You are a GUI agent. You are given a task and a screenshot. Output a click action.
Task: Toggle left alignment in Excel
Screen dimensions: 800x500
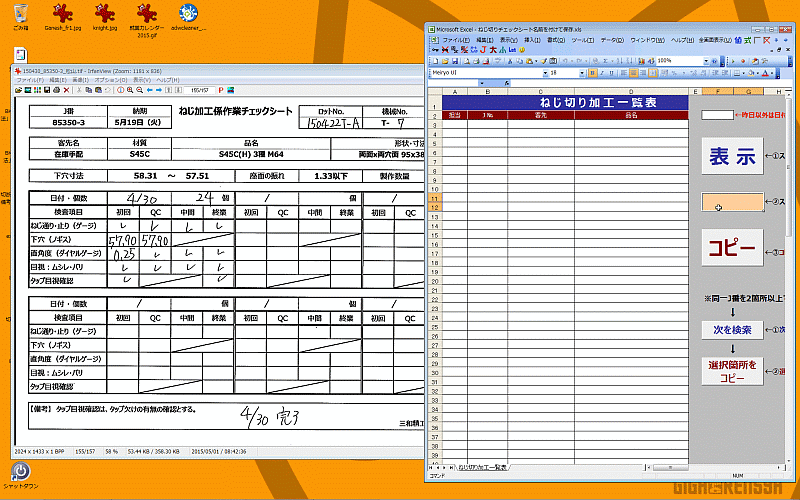[x=623, y=73]
